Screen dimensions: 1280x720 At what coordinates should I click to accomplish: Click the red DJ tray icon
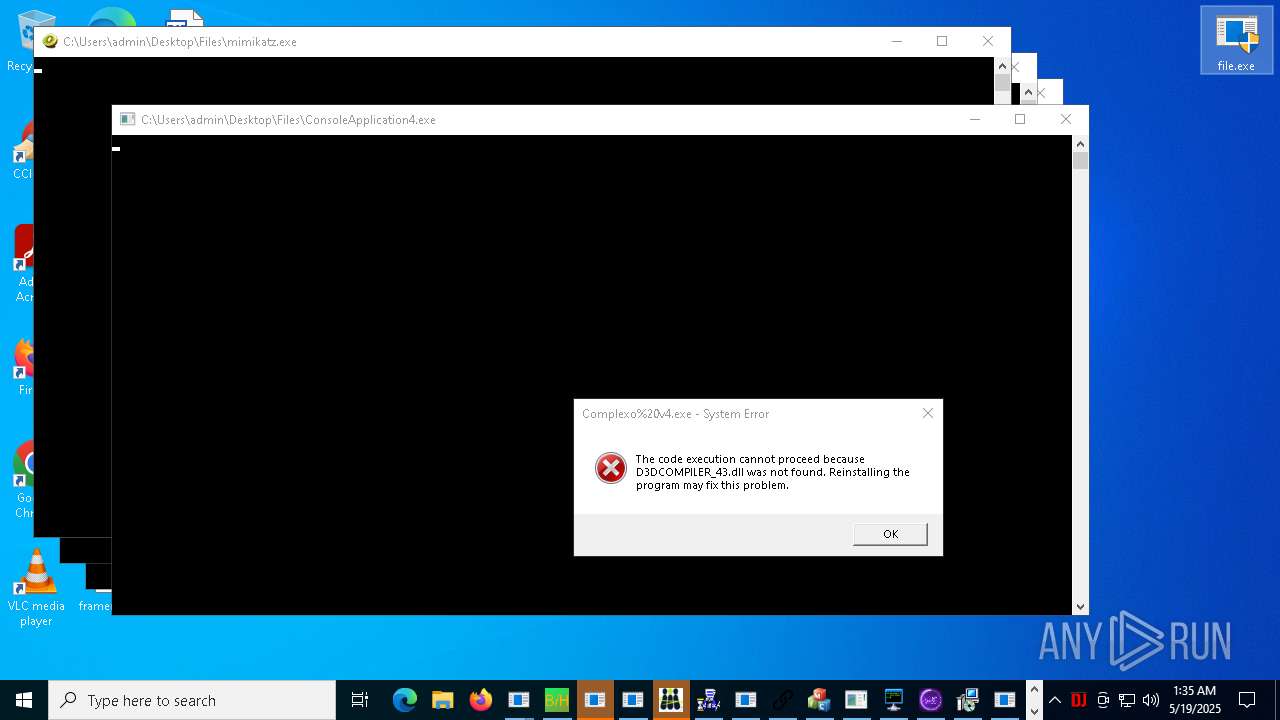1079,700
